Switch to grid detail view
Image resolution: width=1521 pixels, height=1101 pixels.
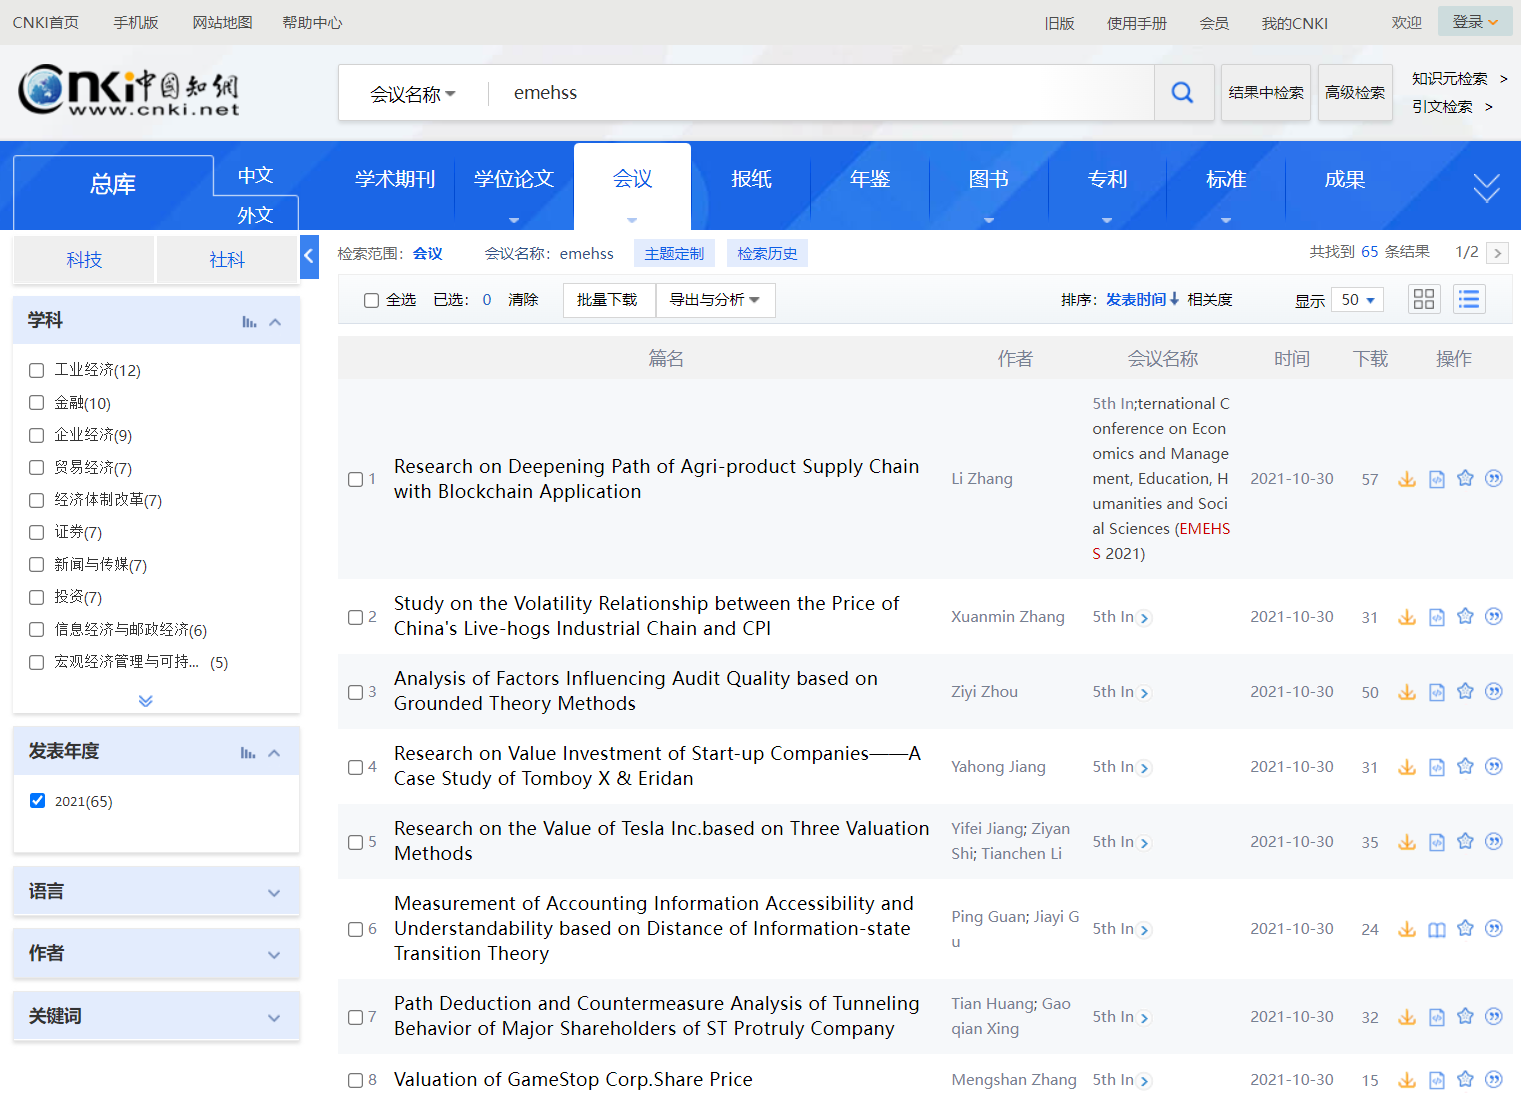[1423, 299]
